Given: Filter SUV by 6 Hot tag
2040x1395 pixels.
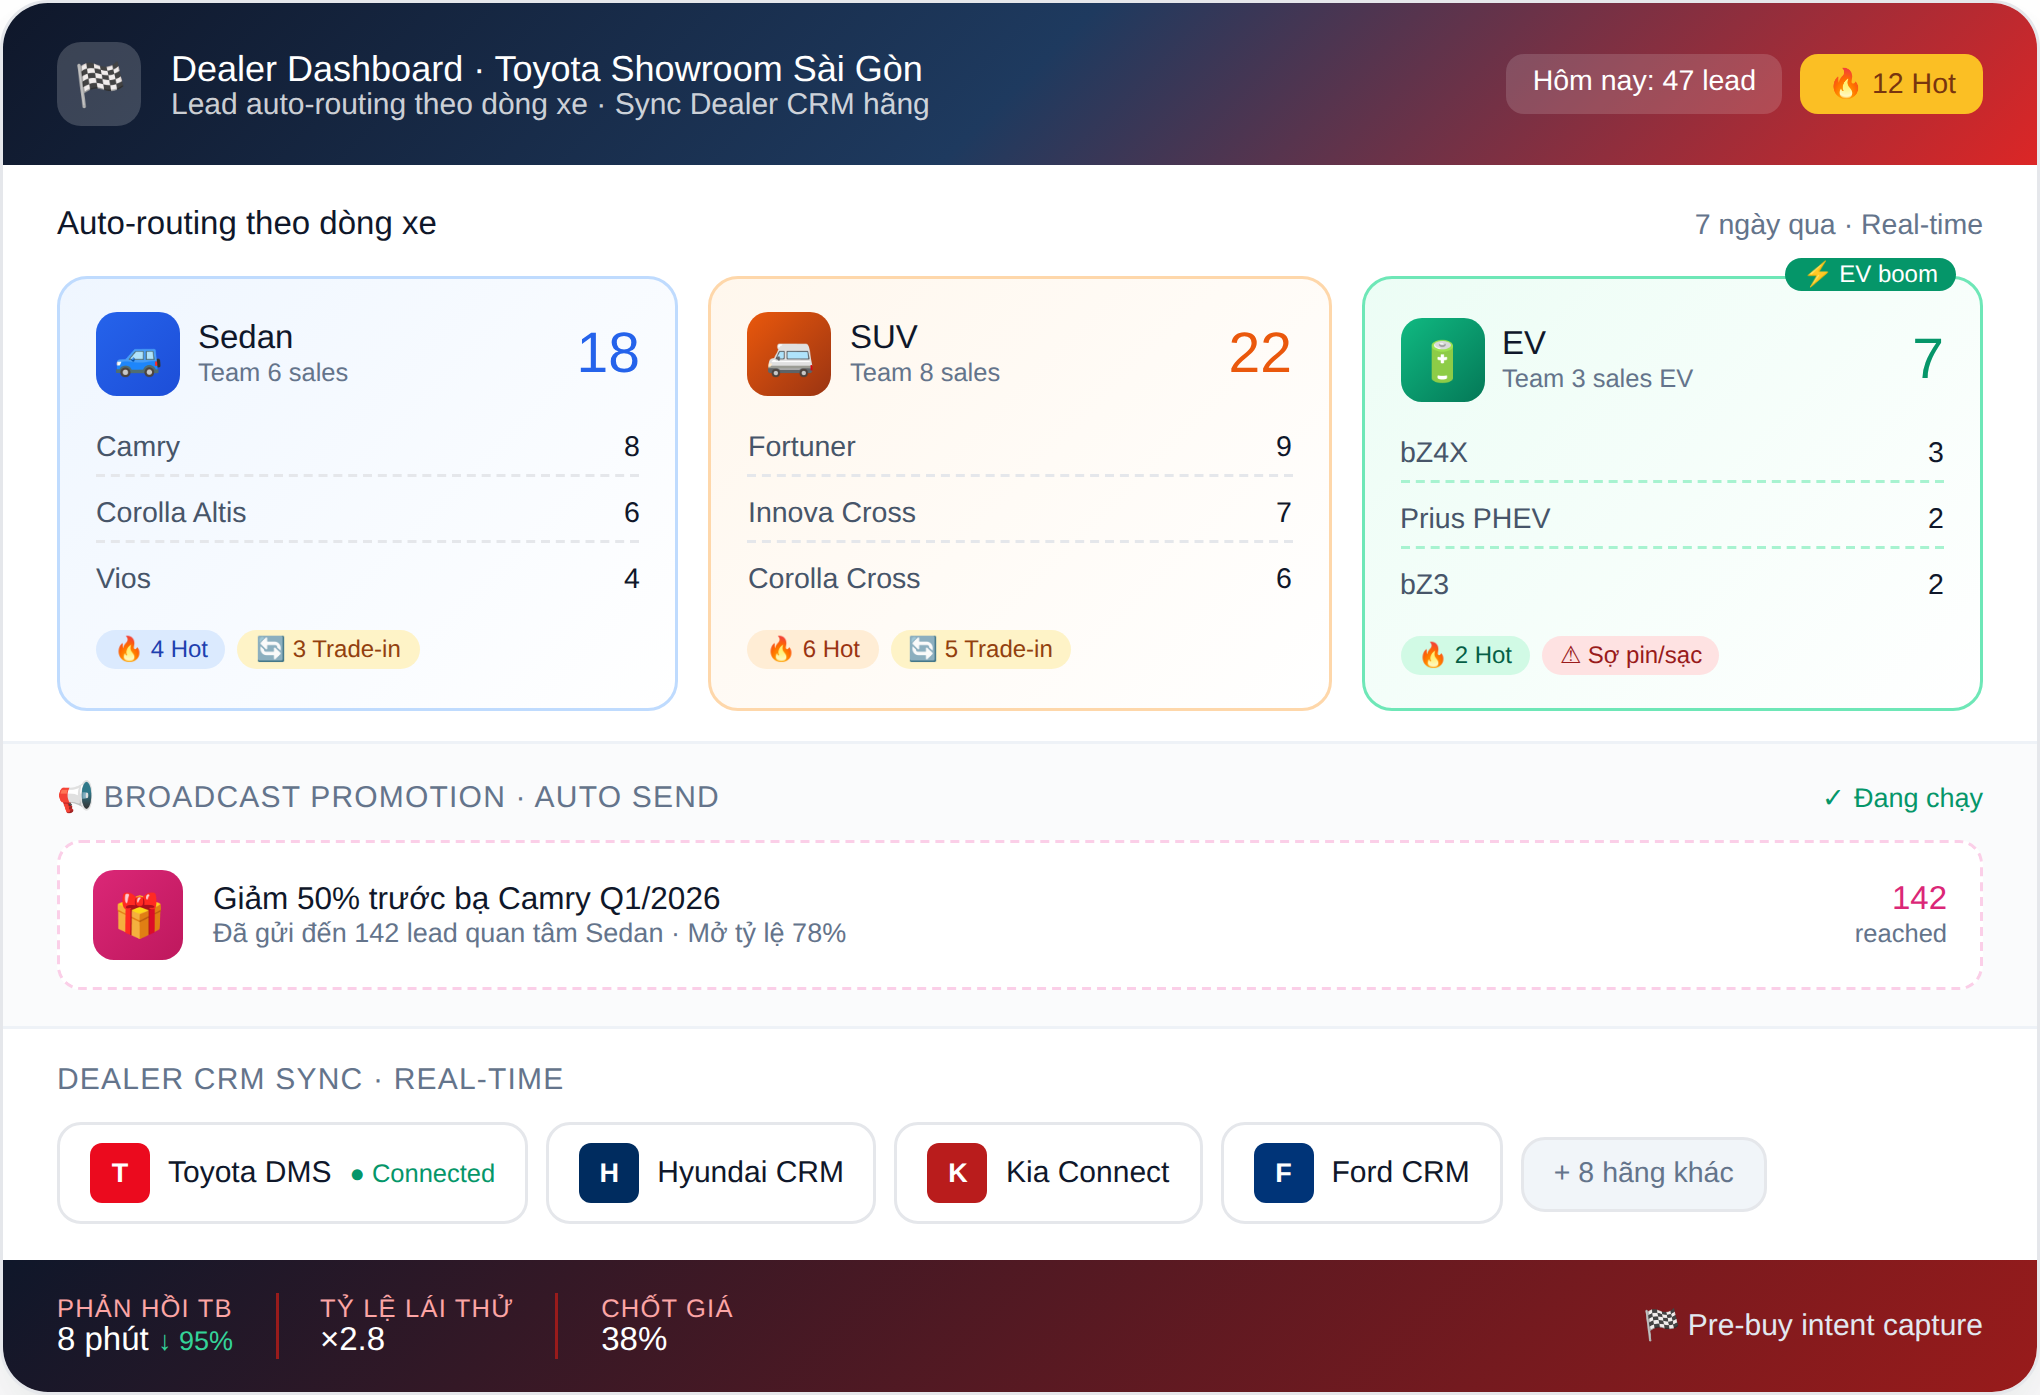Looking at the screenshot, I should point(813,649).
